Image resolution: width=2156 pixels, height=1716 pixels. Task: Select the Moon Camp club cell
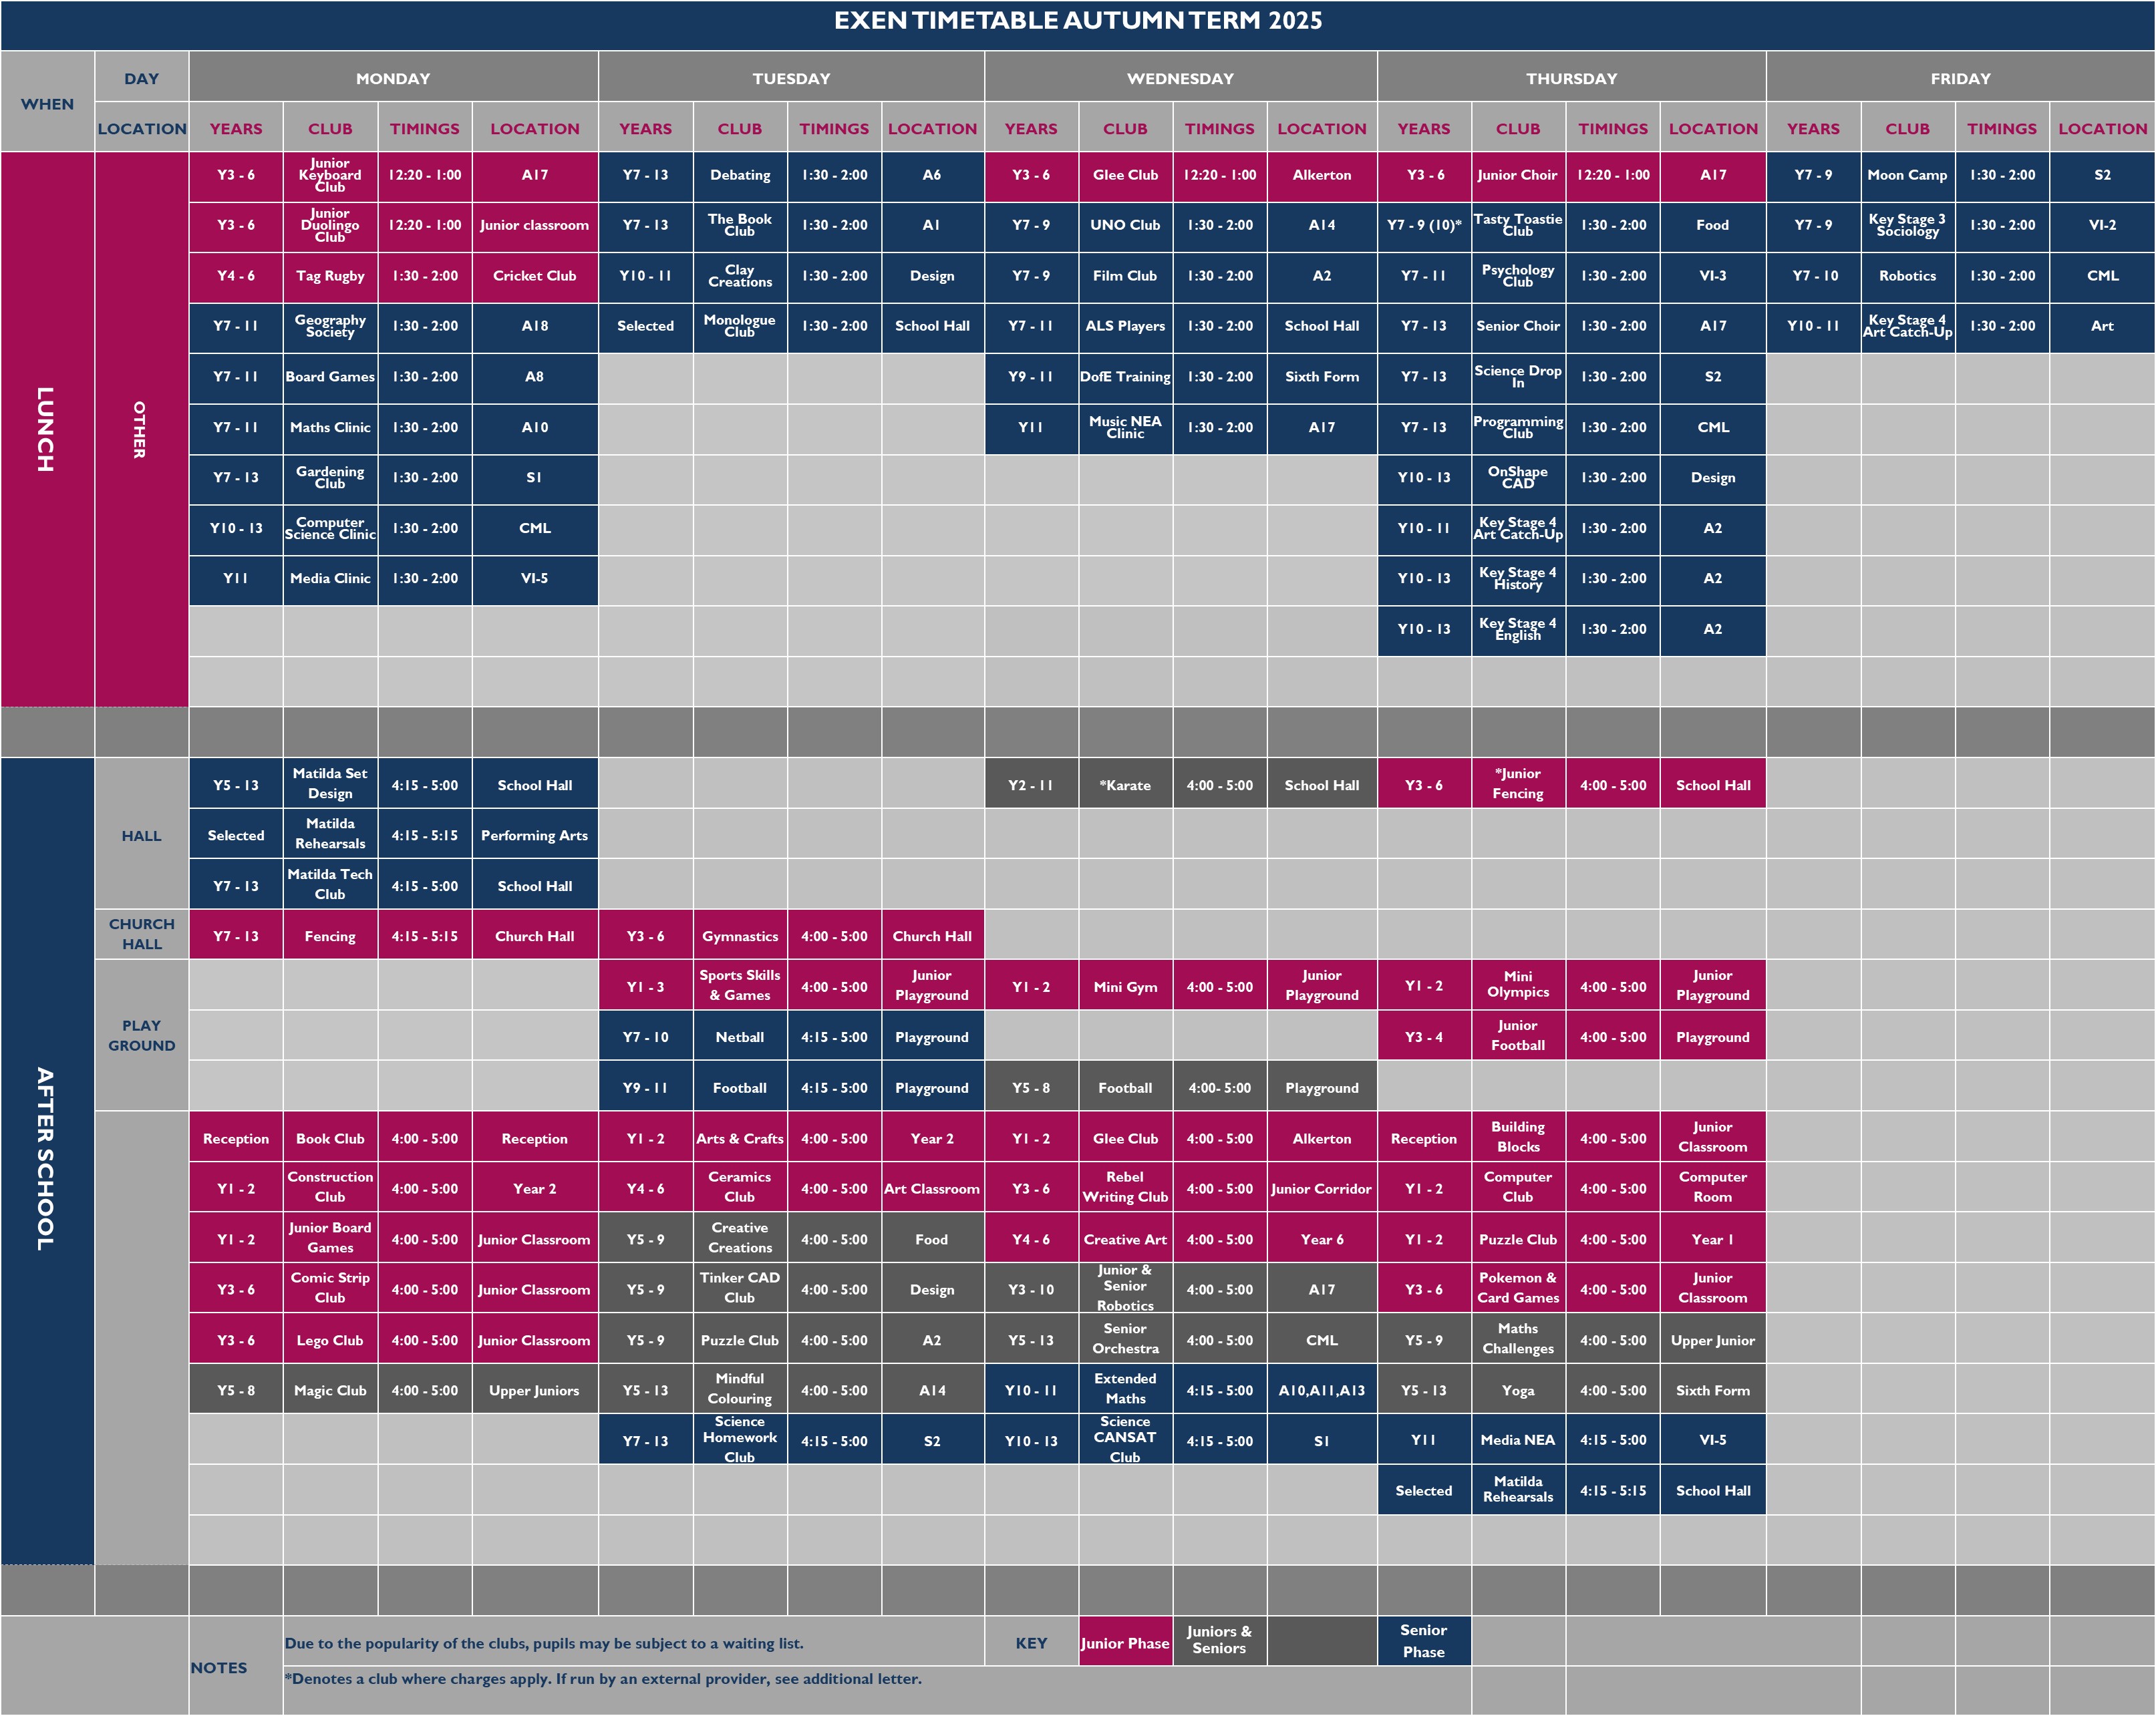[1907, 175]
